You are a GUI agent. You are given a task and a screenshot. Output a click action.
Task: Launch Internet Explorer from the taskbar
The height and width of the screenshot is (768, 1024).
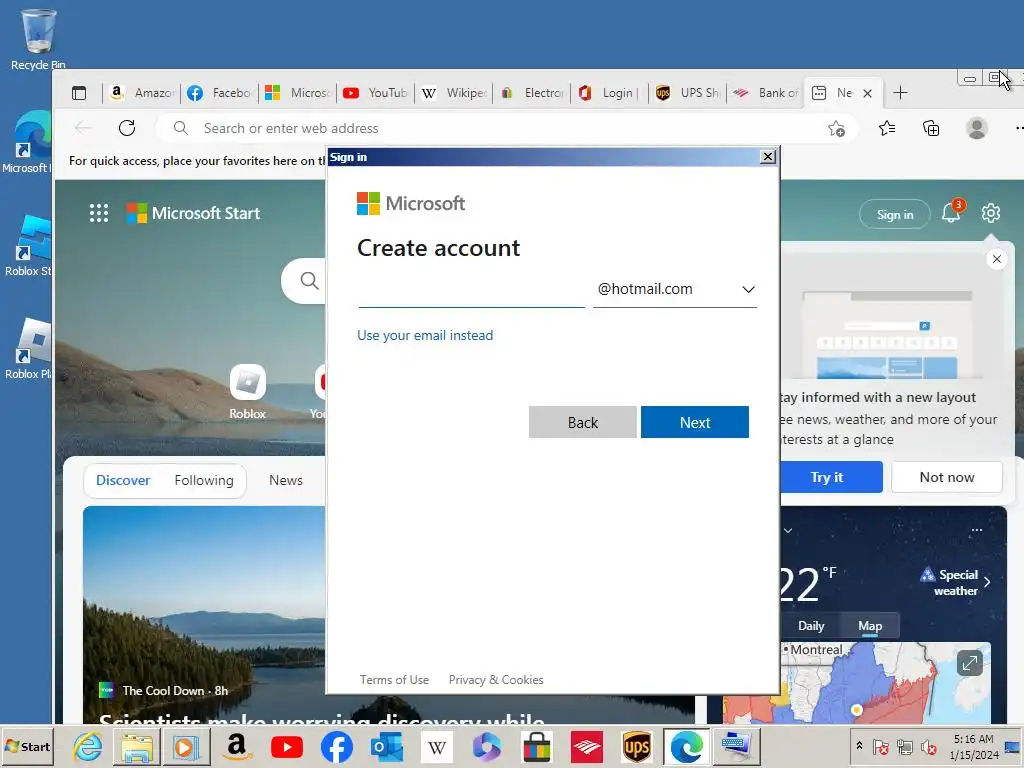click(x=87, y=746)
